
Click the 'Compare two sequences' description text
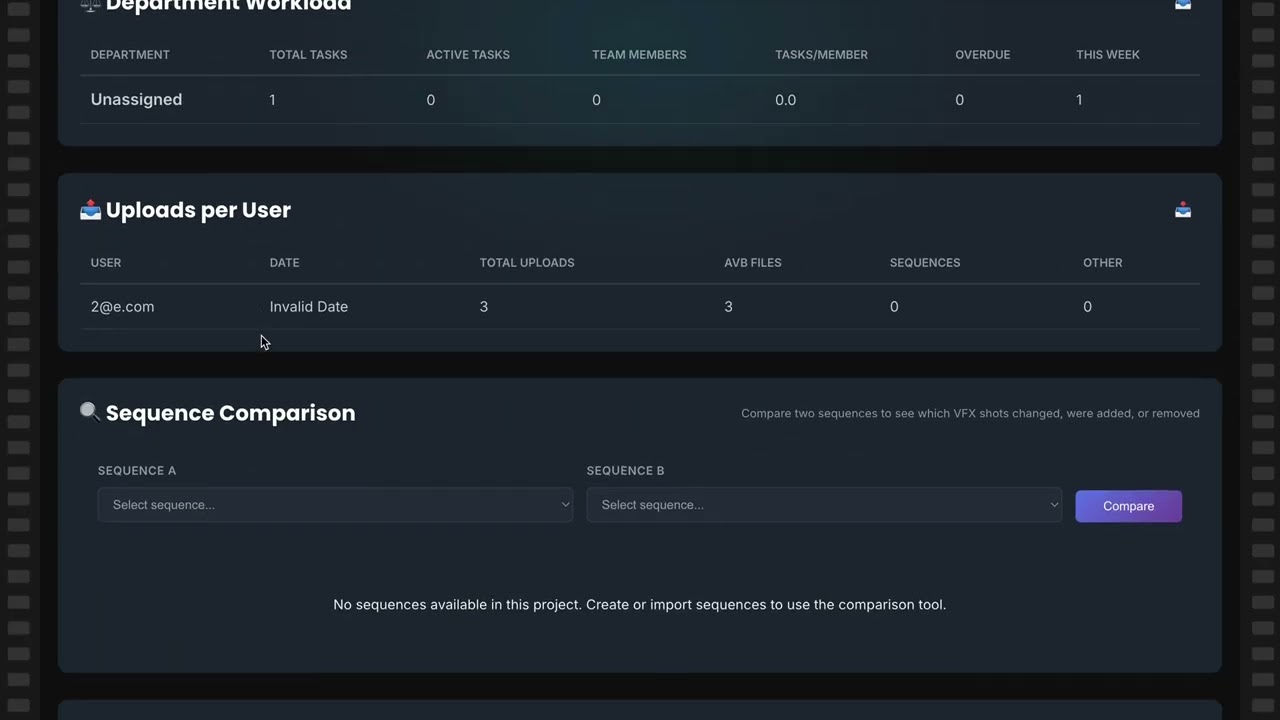tap(970, 413)
